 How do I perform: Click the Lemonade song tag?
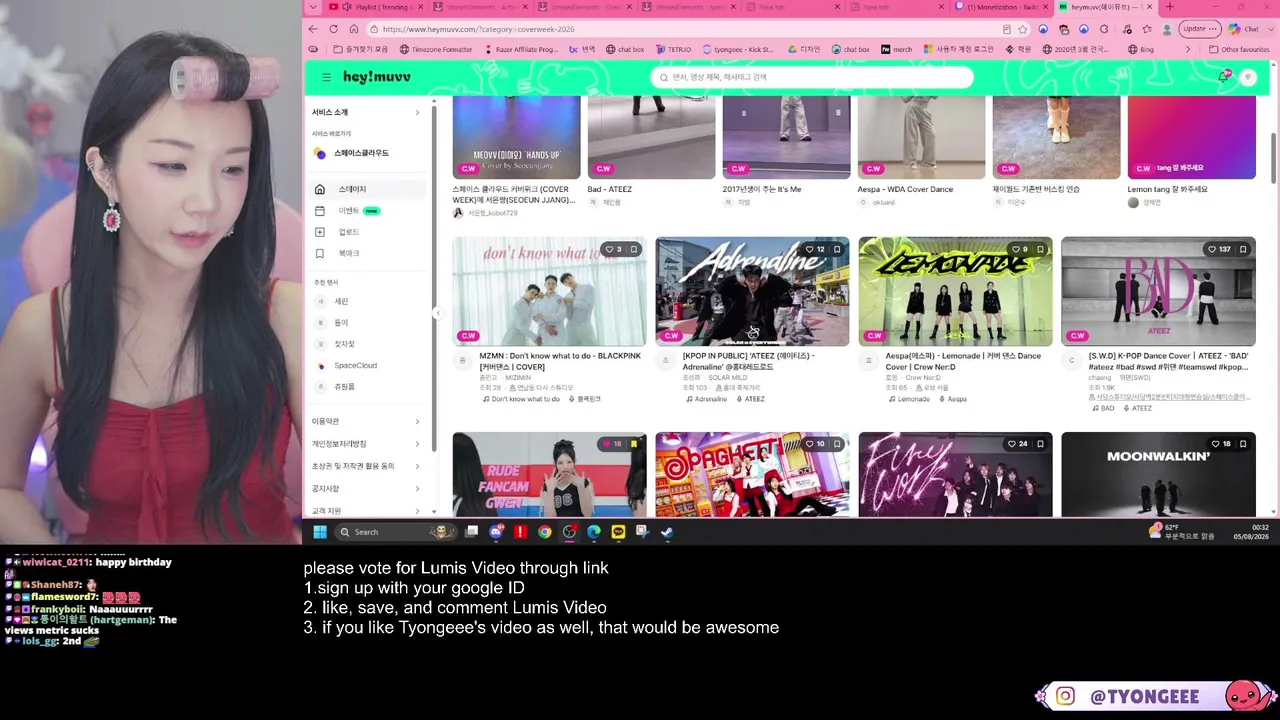(908, 399)
